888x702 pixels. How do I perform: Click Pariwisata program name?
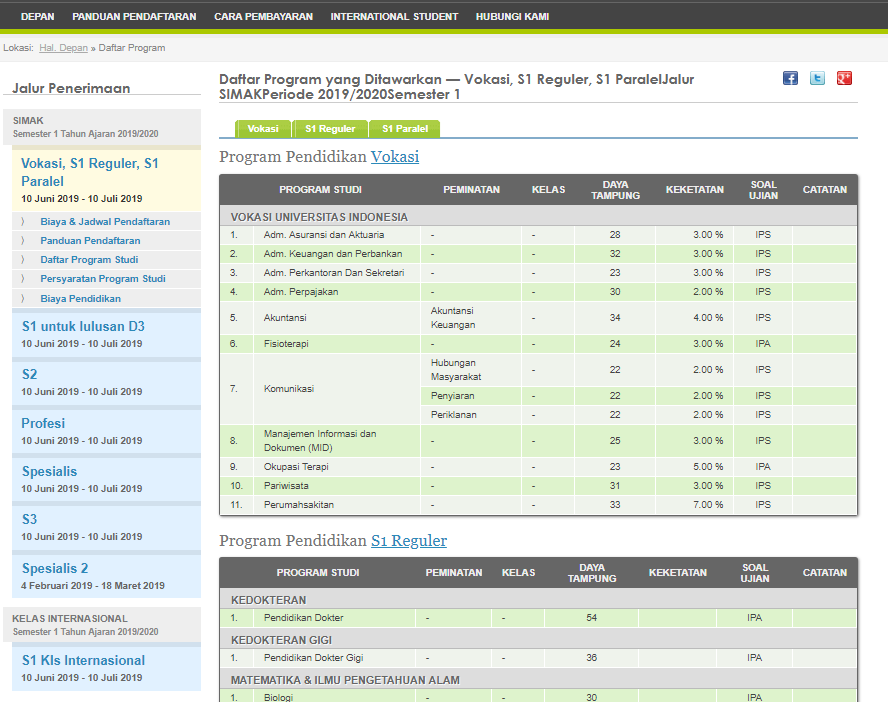[x=286, y=486]
